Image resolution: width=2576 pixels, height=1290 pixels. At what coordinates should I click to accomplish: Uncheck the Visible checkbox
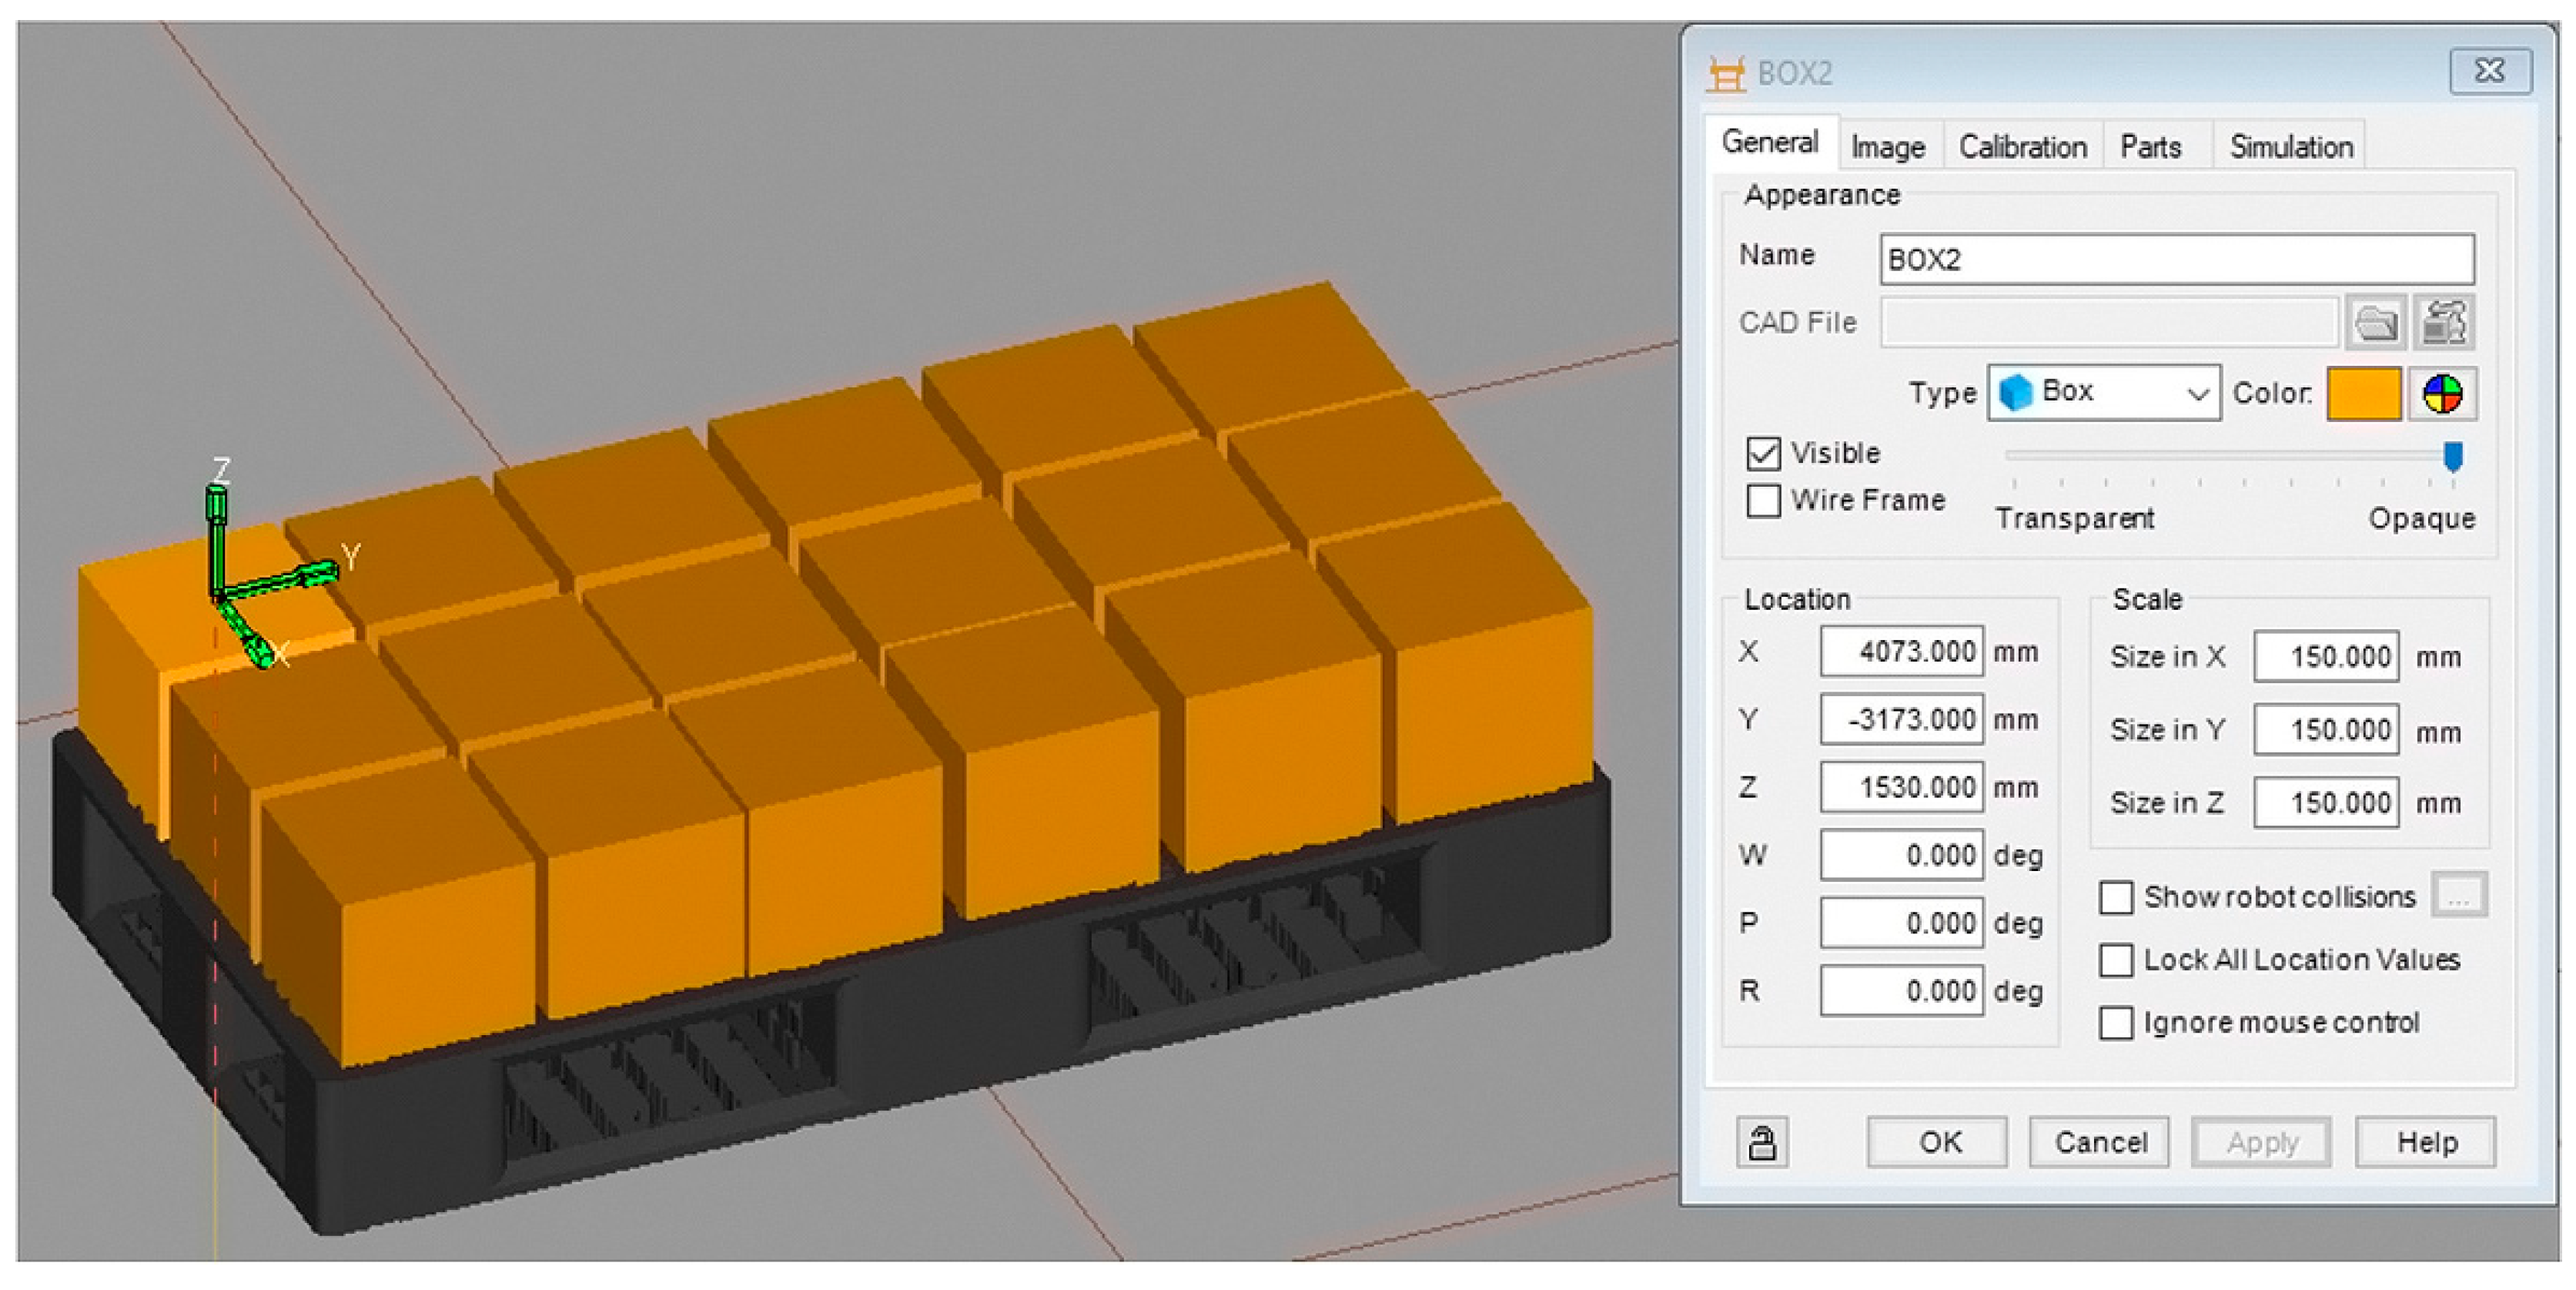[1764, 453]
